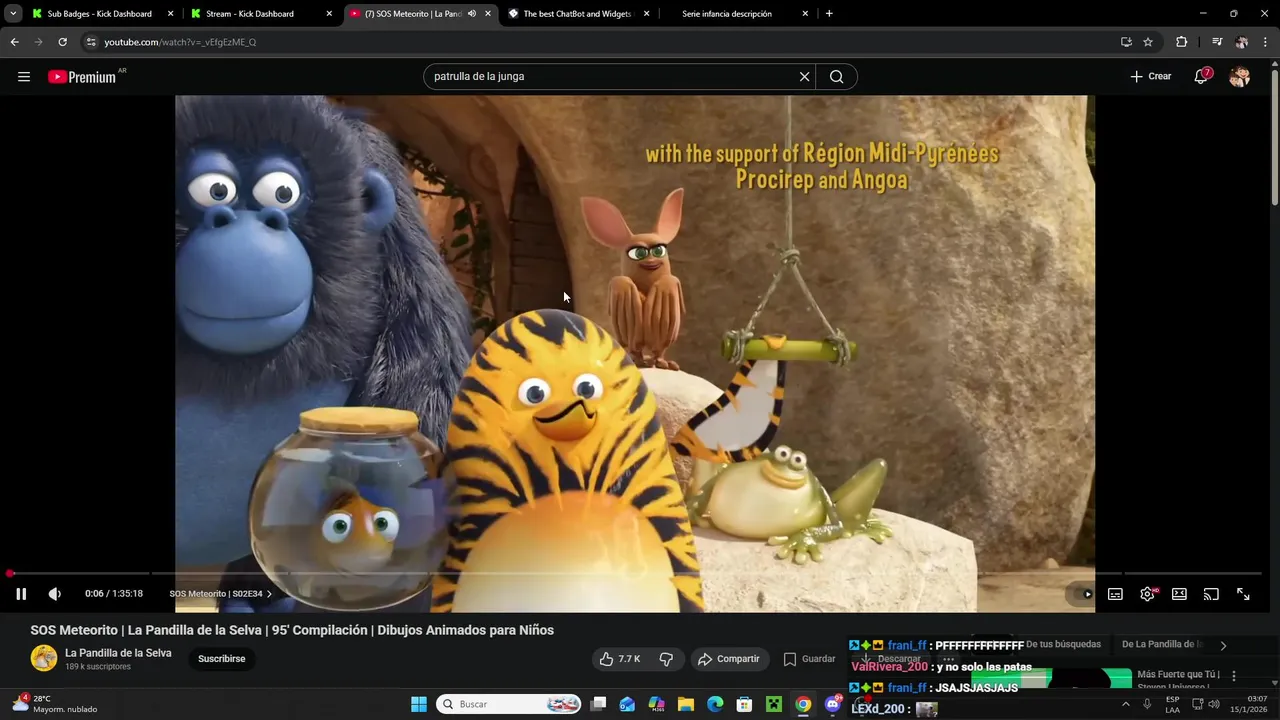Go to YouTube Premium home logo
The width and height of the screenshot is (1280, 720).
82,77
